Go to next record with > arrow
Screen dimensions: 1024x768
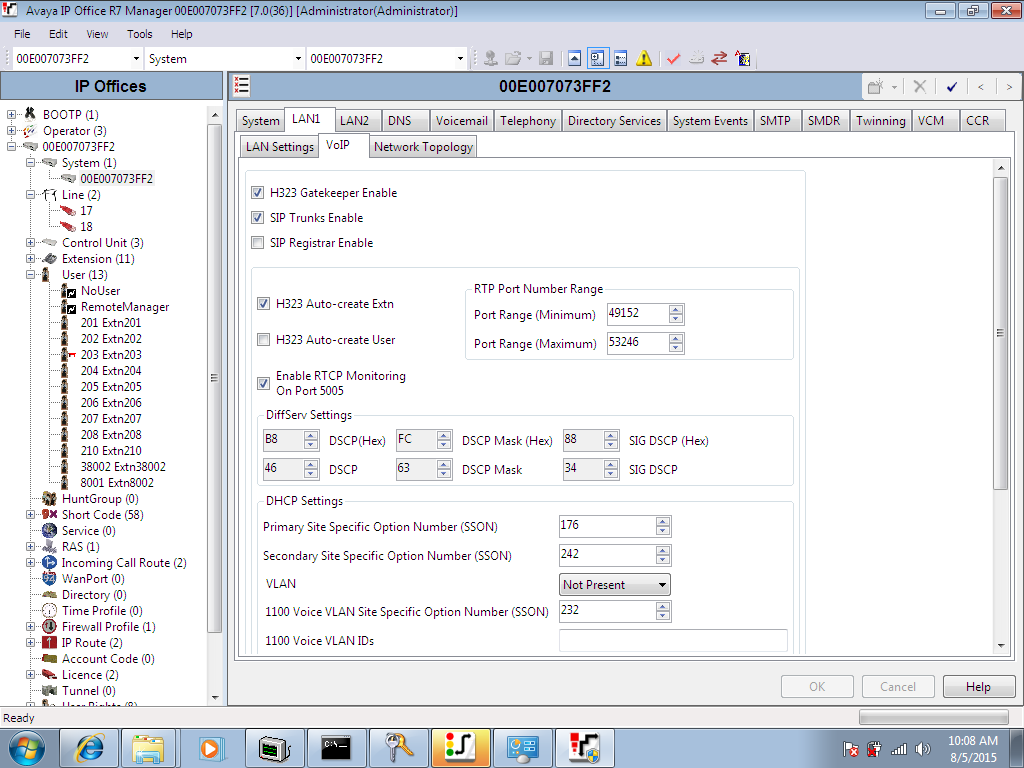coord(1009,86)
